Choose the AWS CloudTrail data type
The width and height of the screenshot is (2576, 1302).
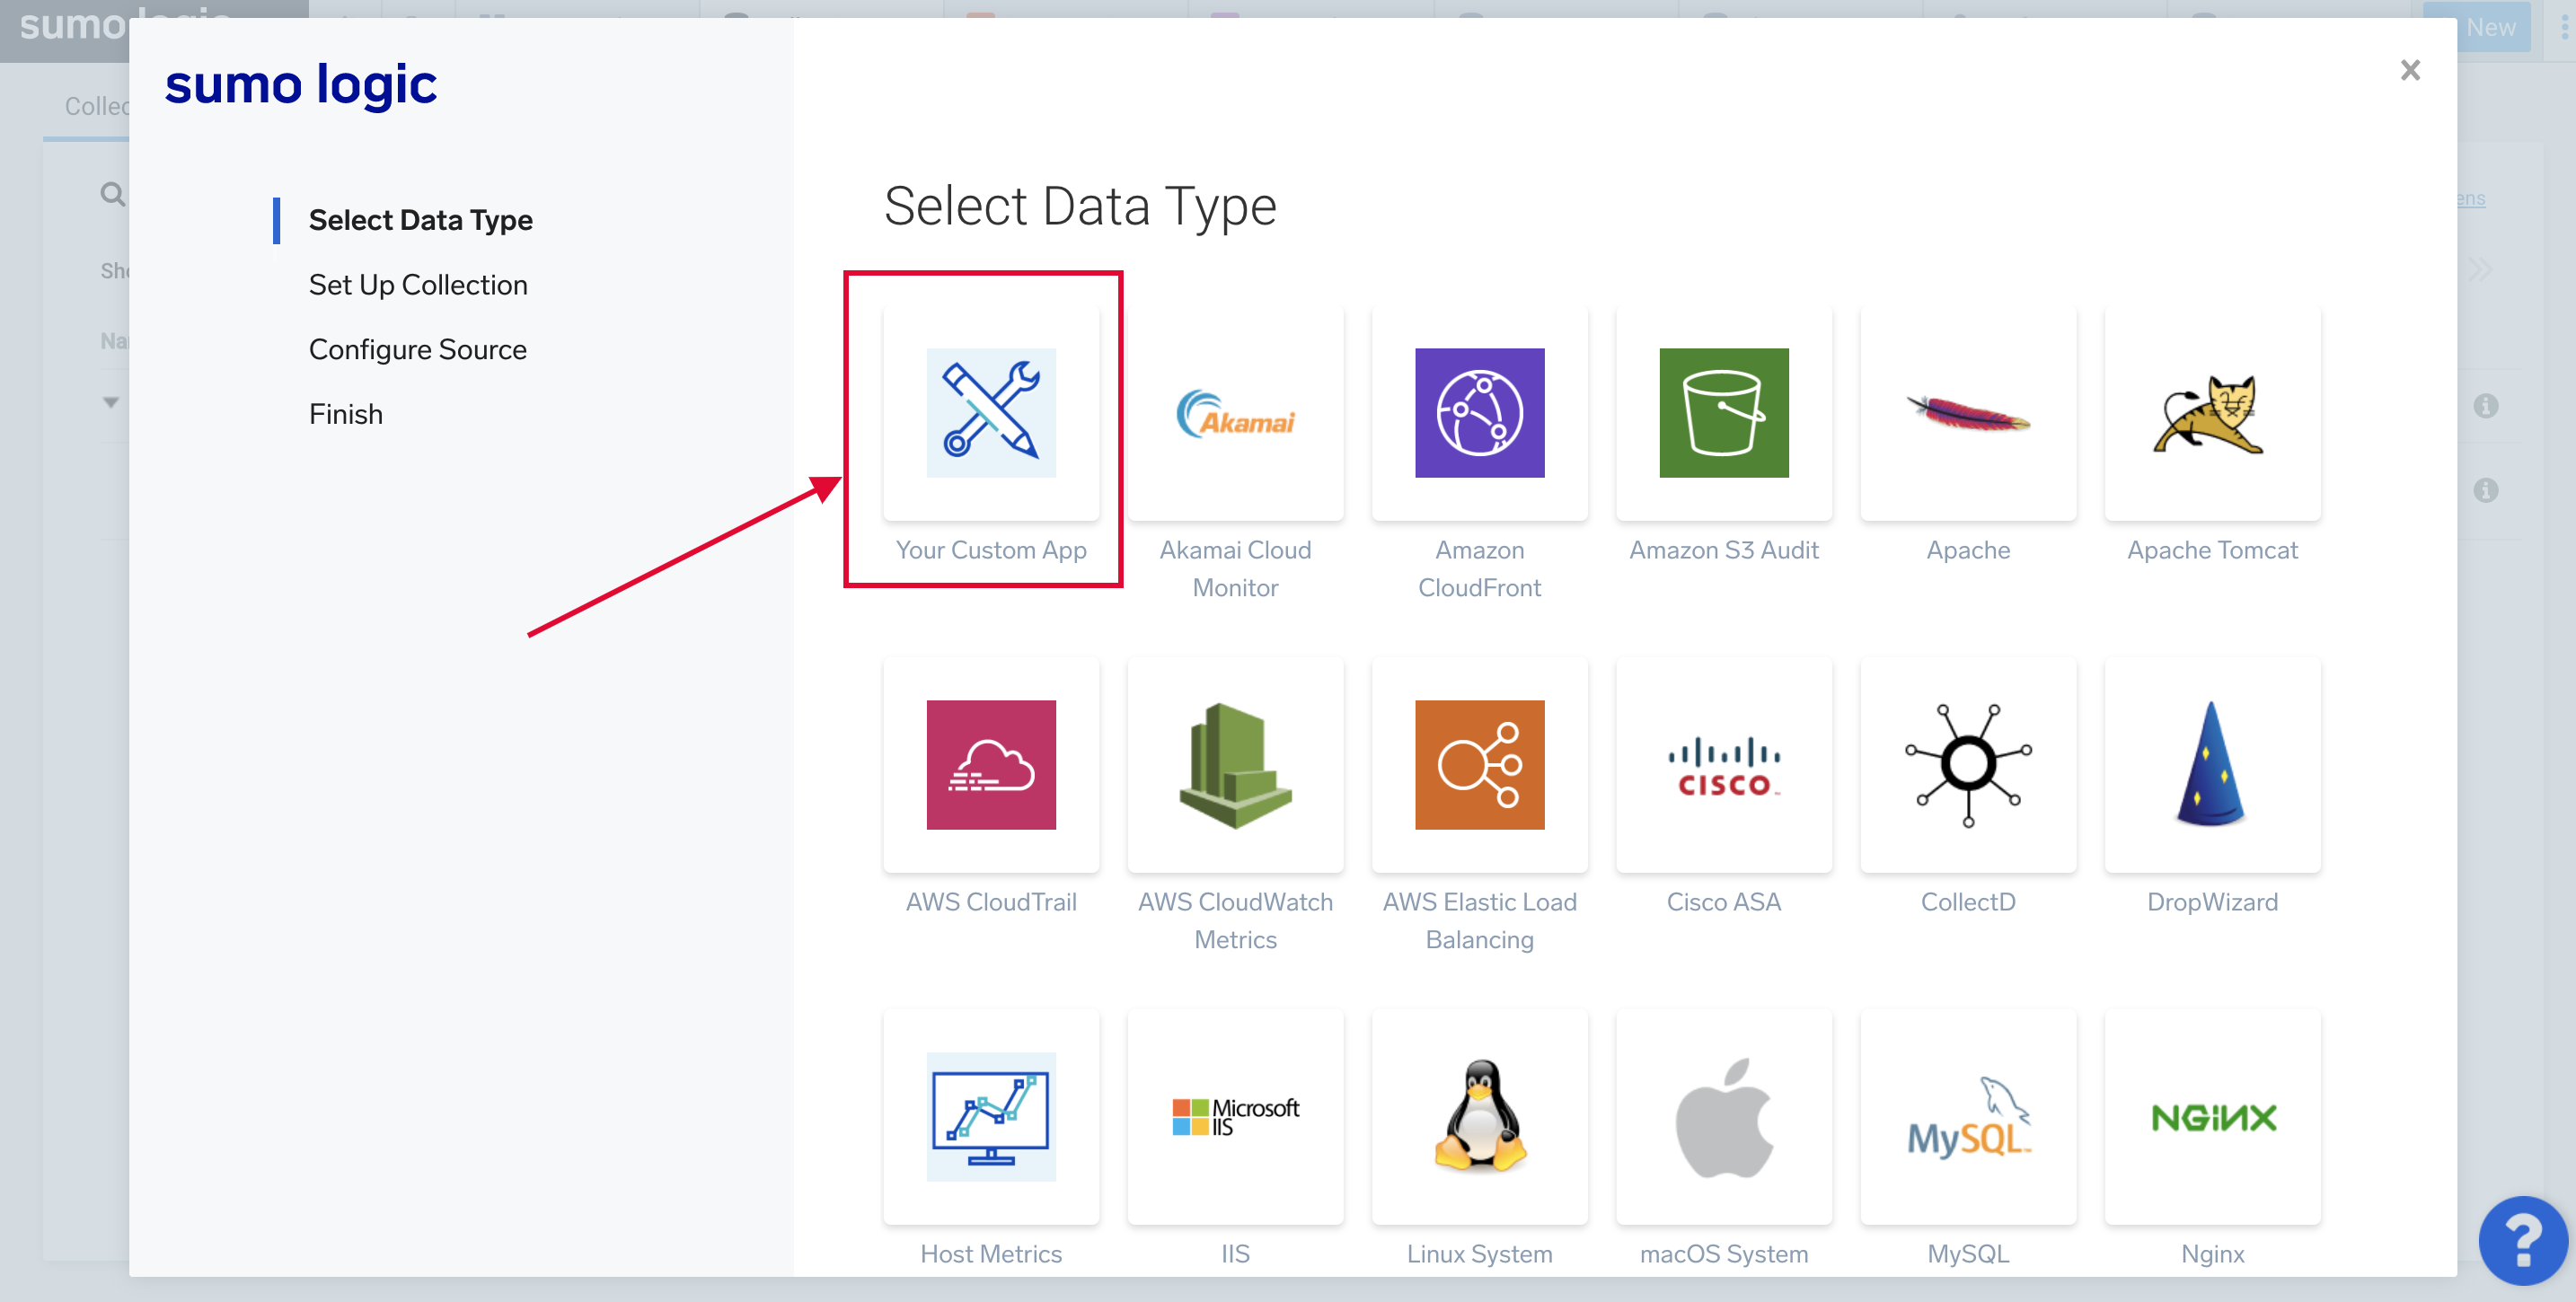[x=991, y=765]
